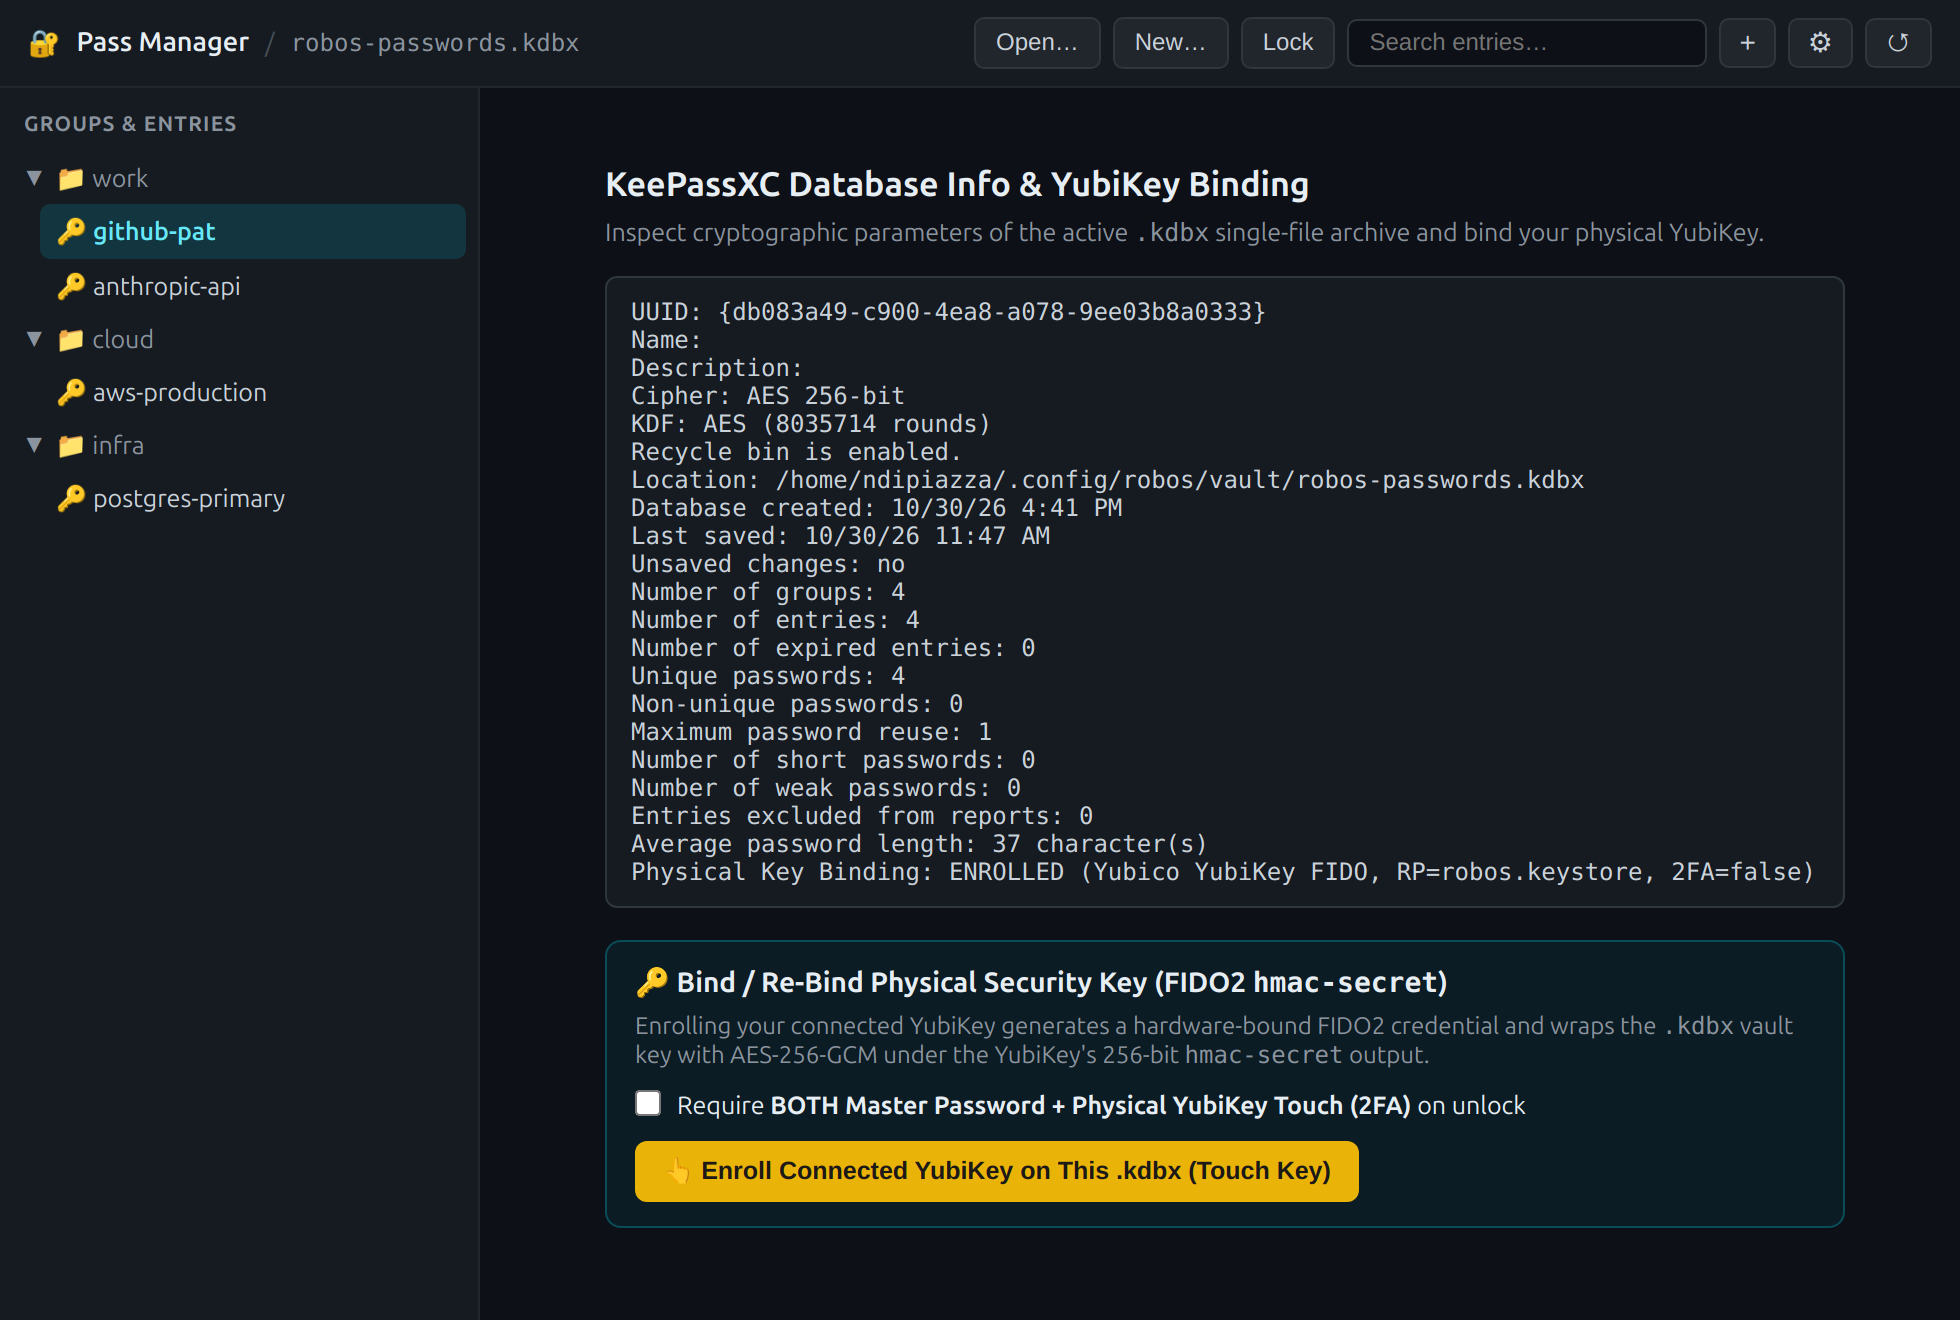
Task: Click the UUID line in database info
Action: coord(948,312)
